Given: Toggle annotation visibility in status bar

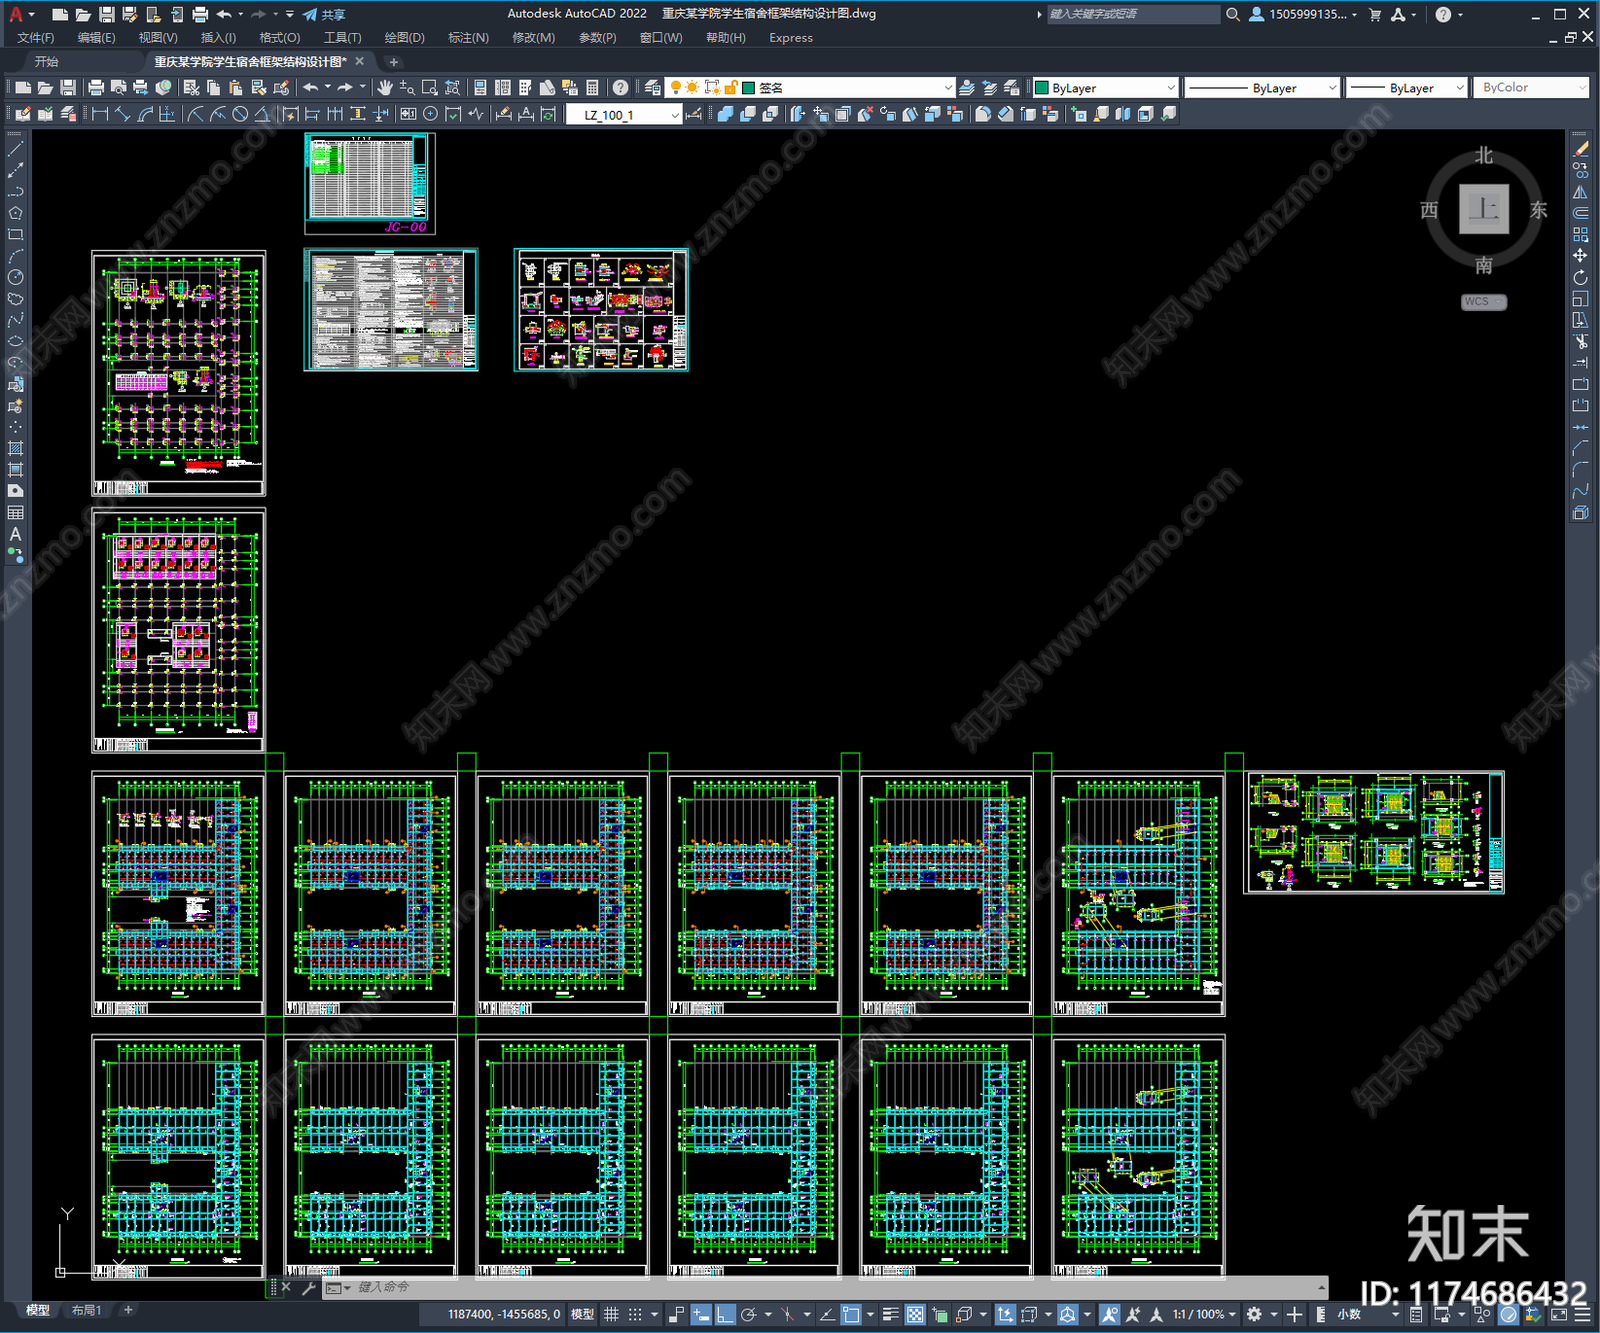Looking at the screenshot, I should pyautogui.click(x=1110, y=1314).
